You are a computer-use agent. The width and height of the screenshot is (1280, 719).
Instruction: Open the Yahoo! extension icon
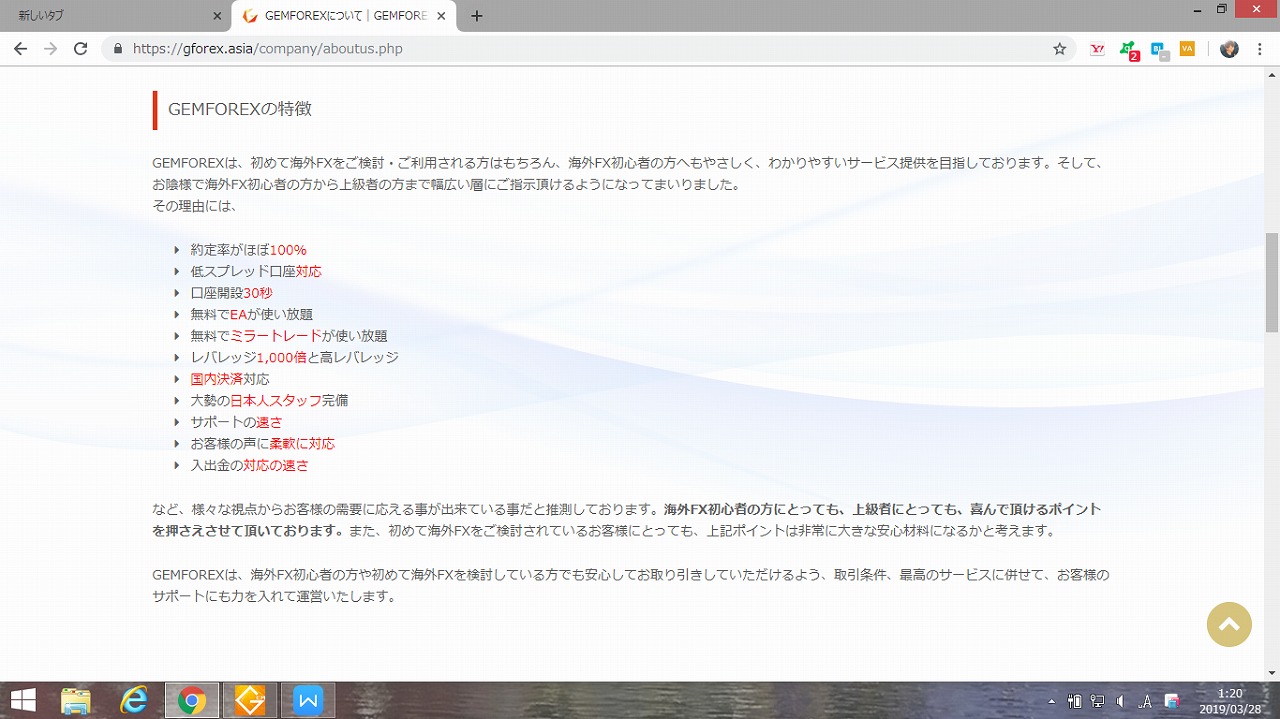[1097, 48]
